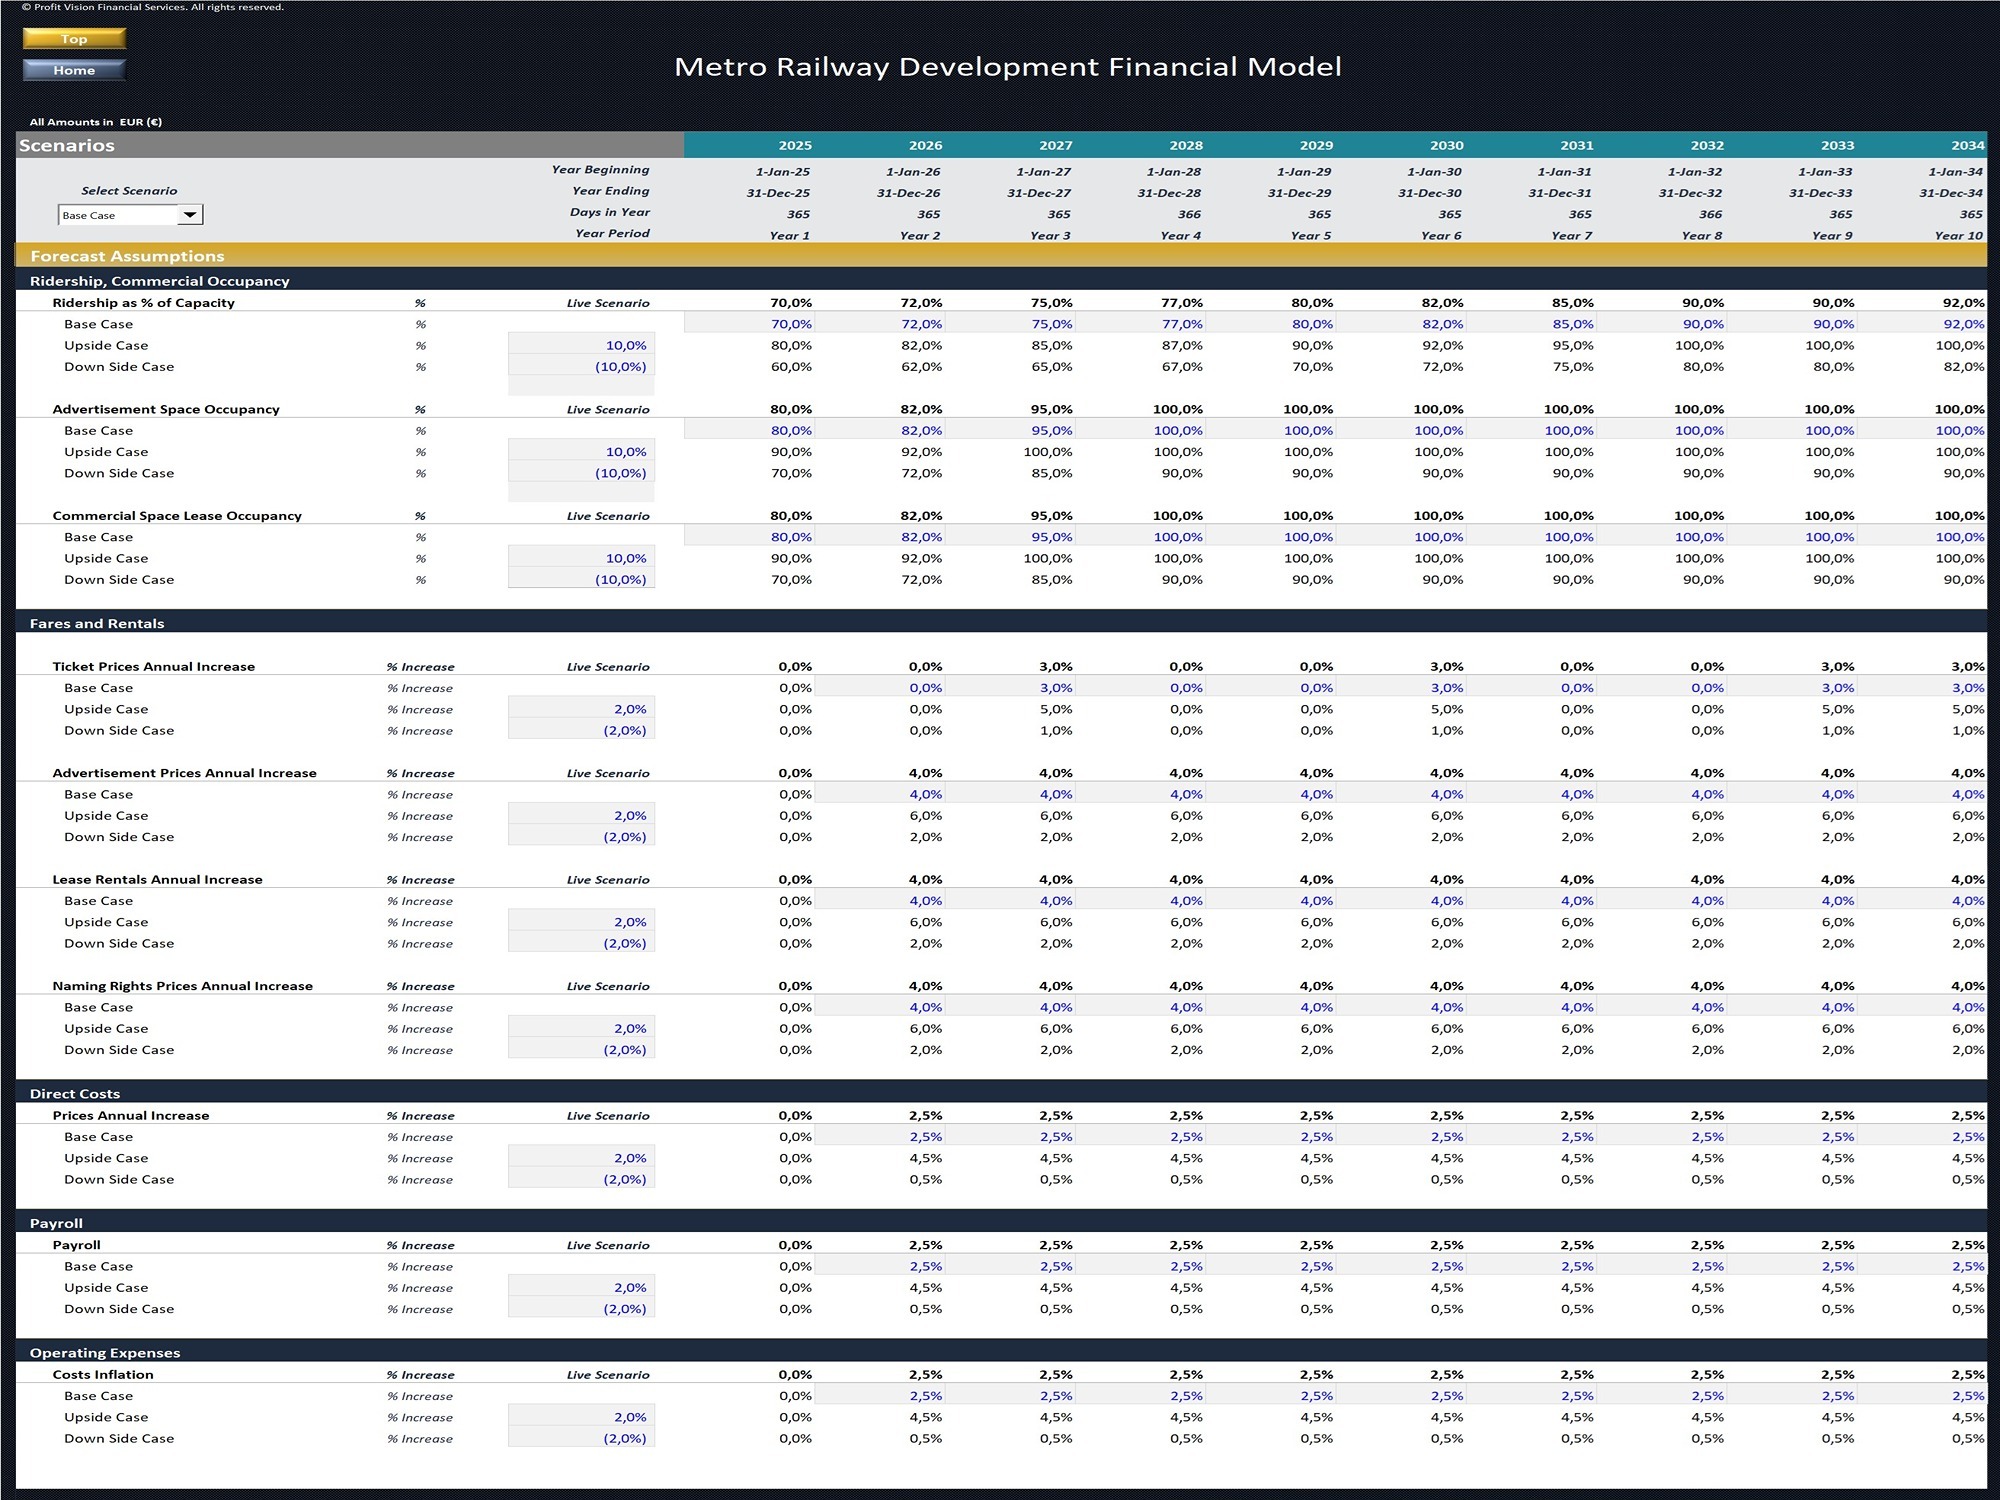The width and height of the screenshot is (2000, 1500).
Task: Edit Costs Inflation Upside Case 2,0% cell
Action: tap(581, 1417)
